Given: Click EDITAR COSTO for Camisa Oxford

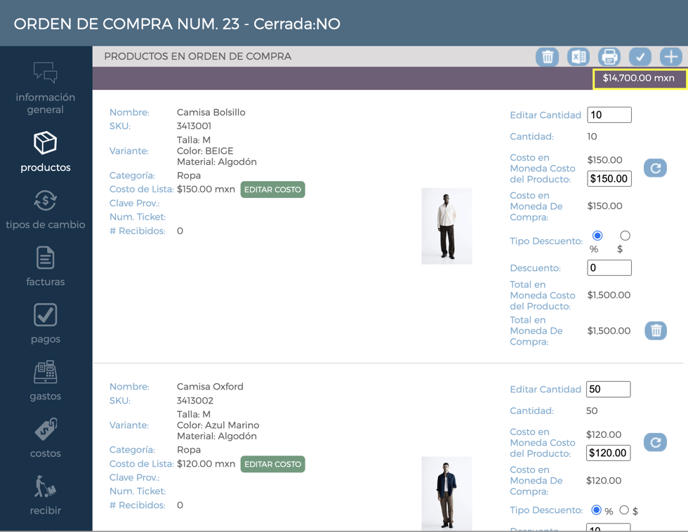Looking at the screenshot, I should tap(272, 464).
